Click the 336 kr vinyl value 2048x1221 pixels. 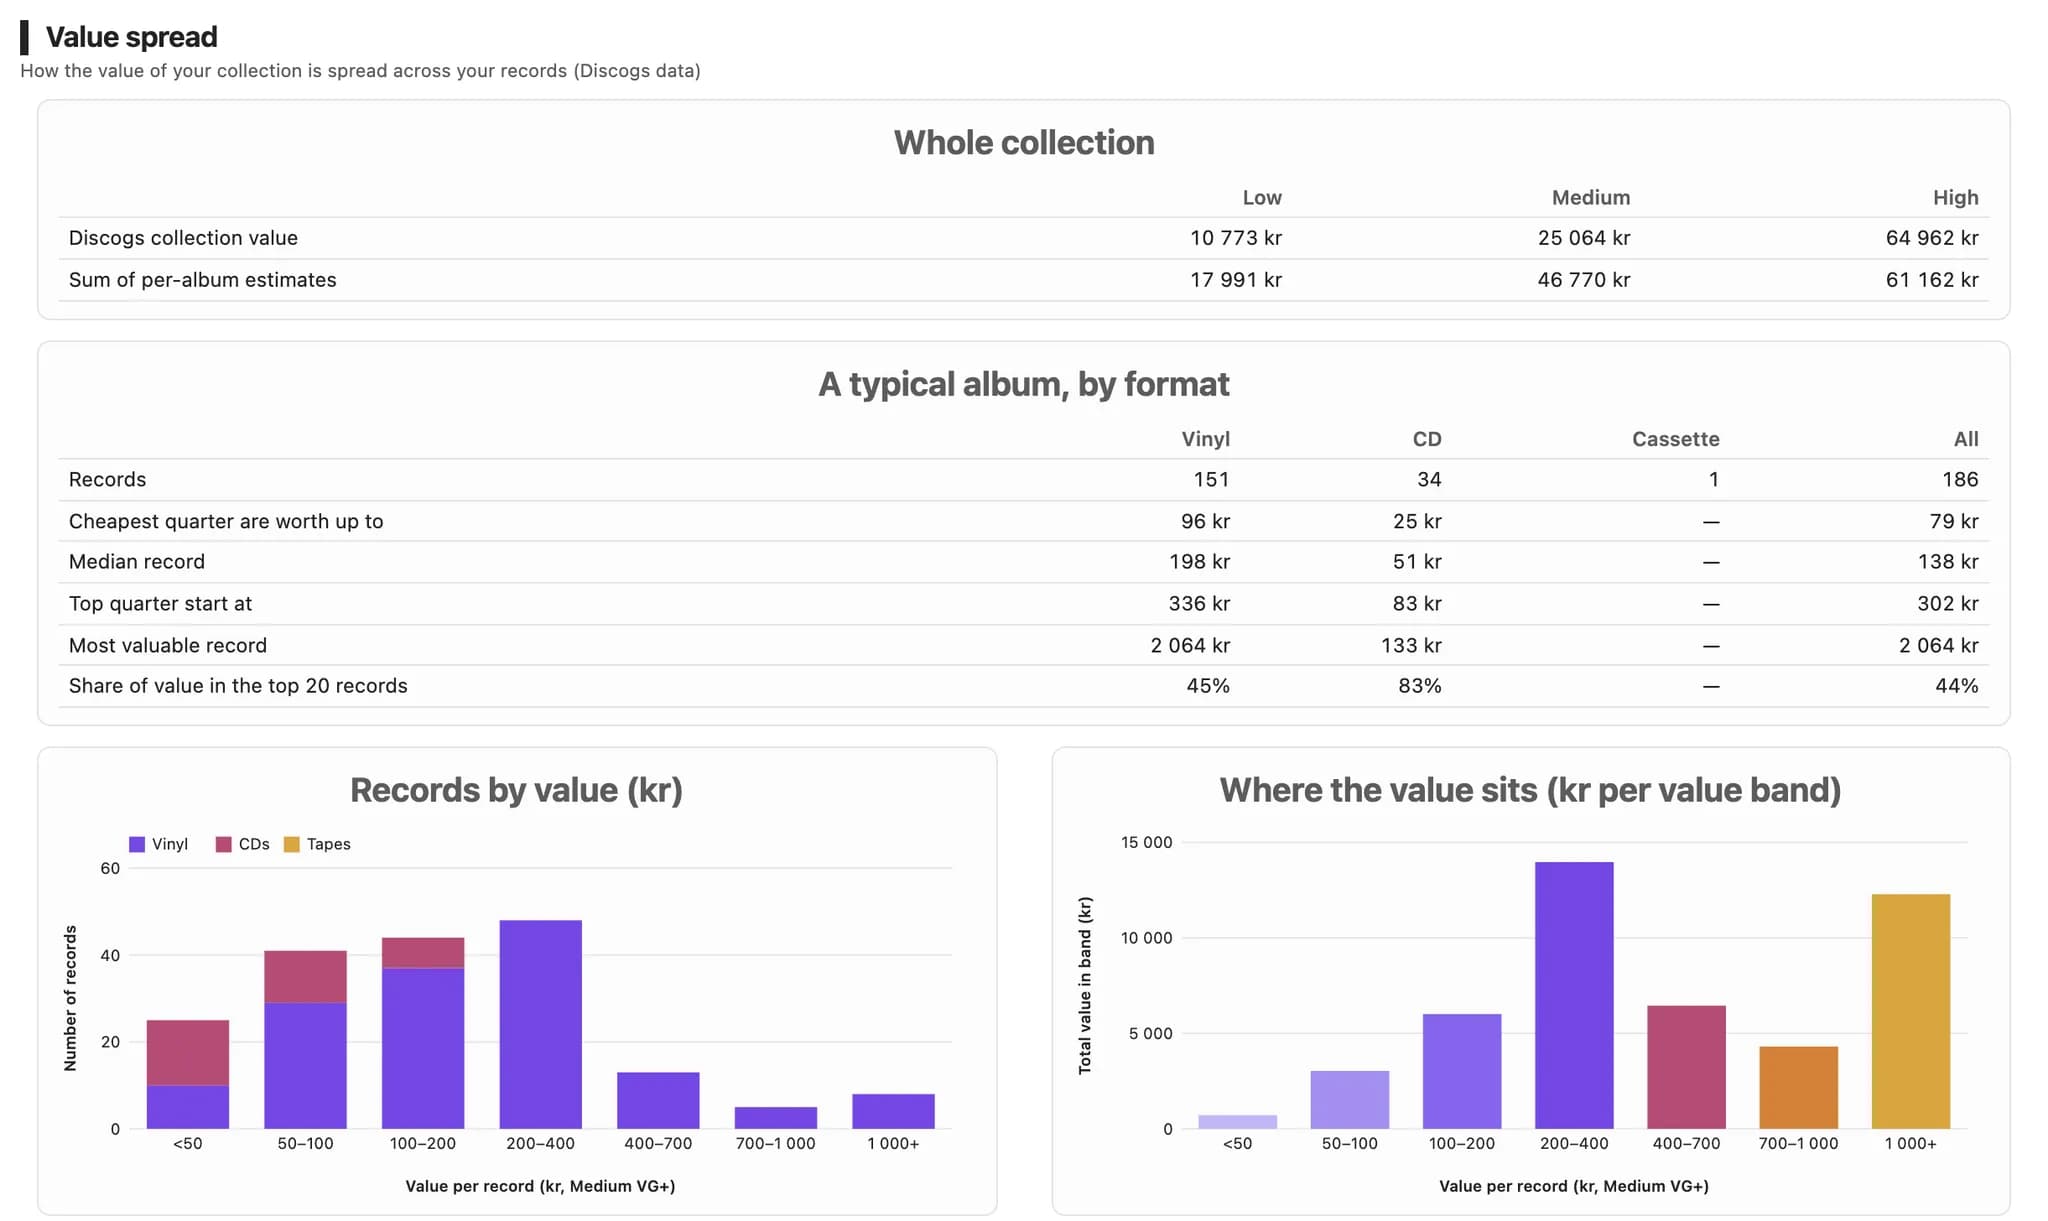coord(1199,604)
